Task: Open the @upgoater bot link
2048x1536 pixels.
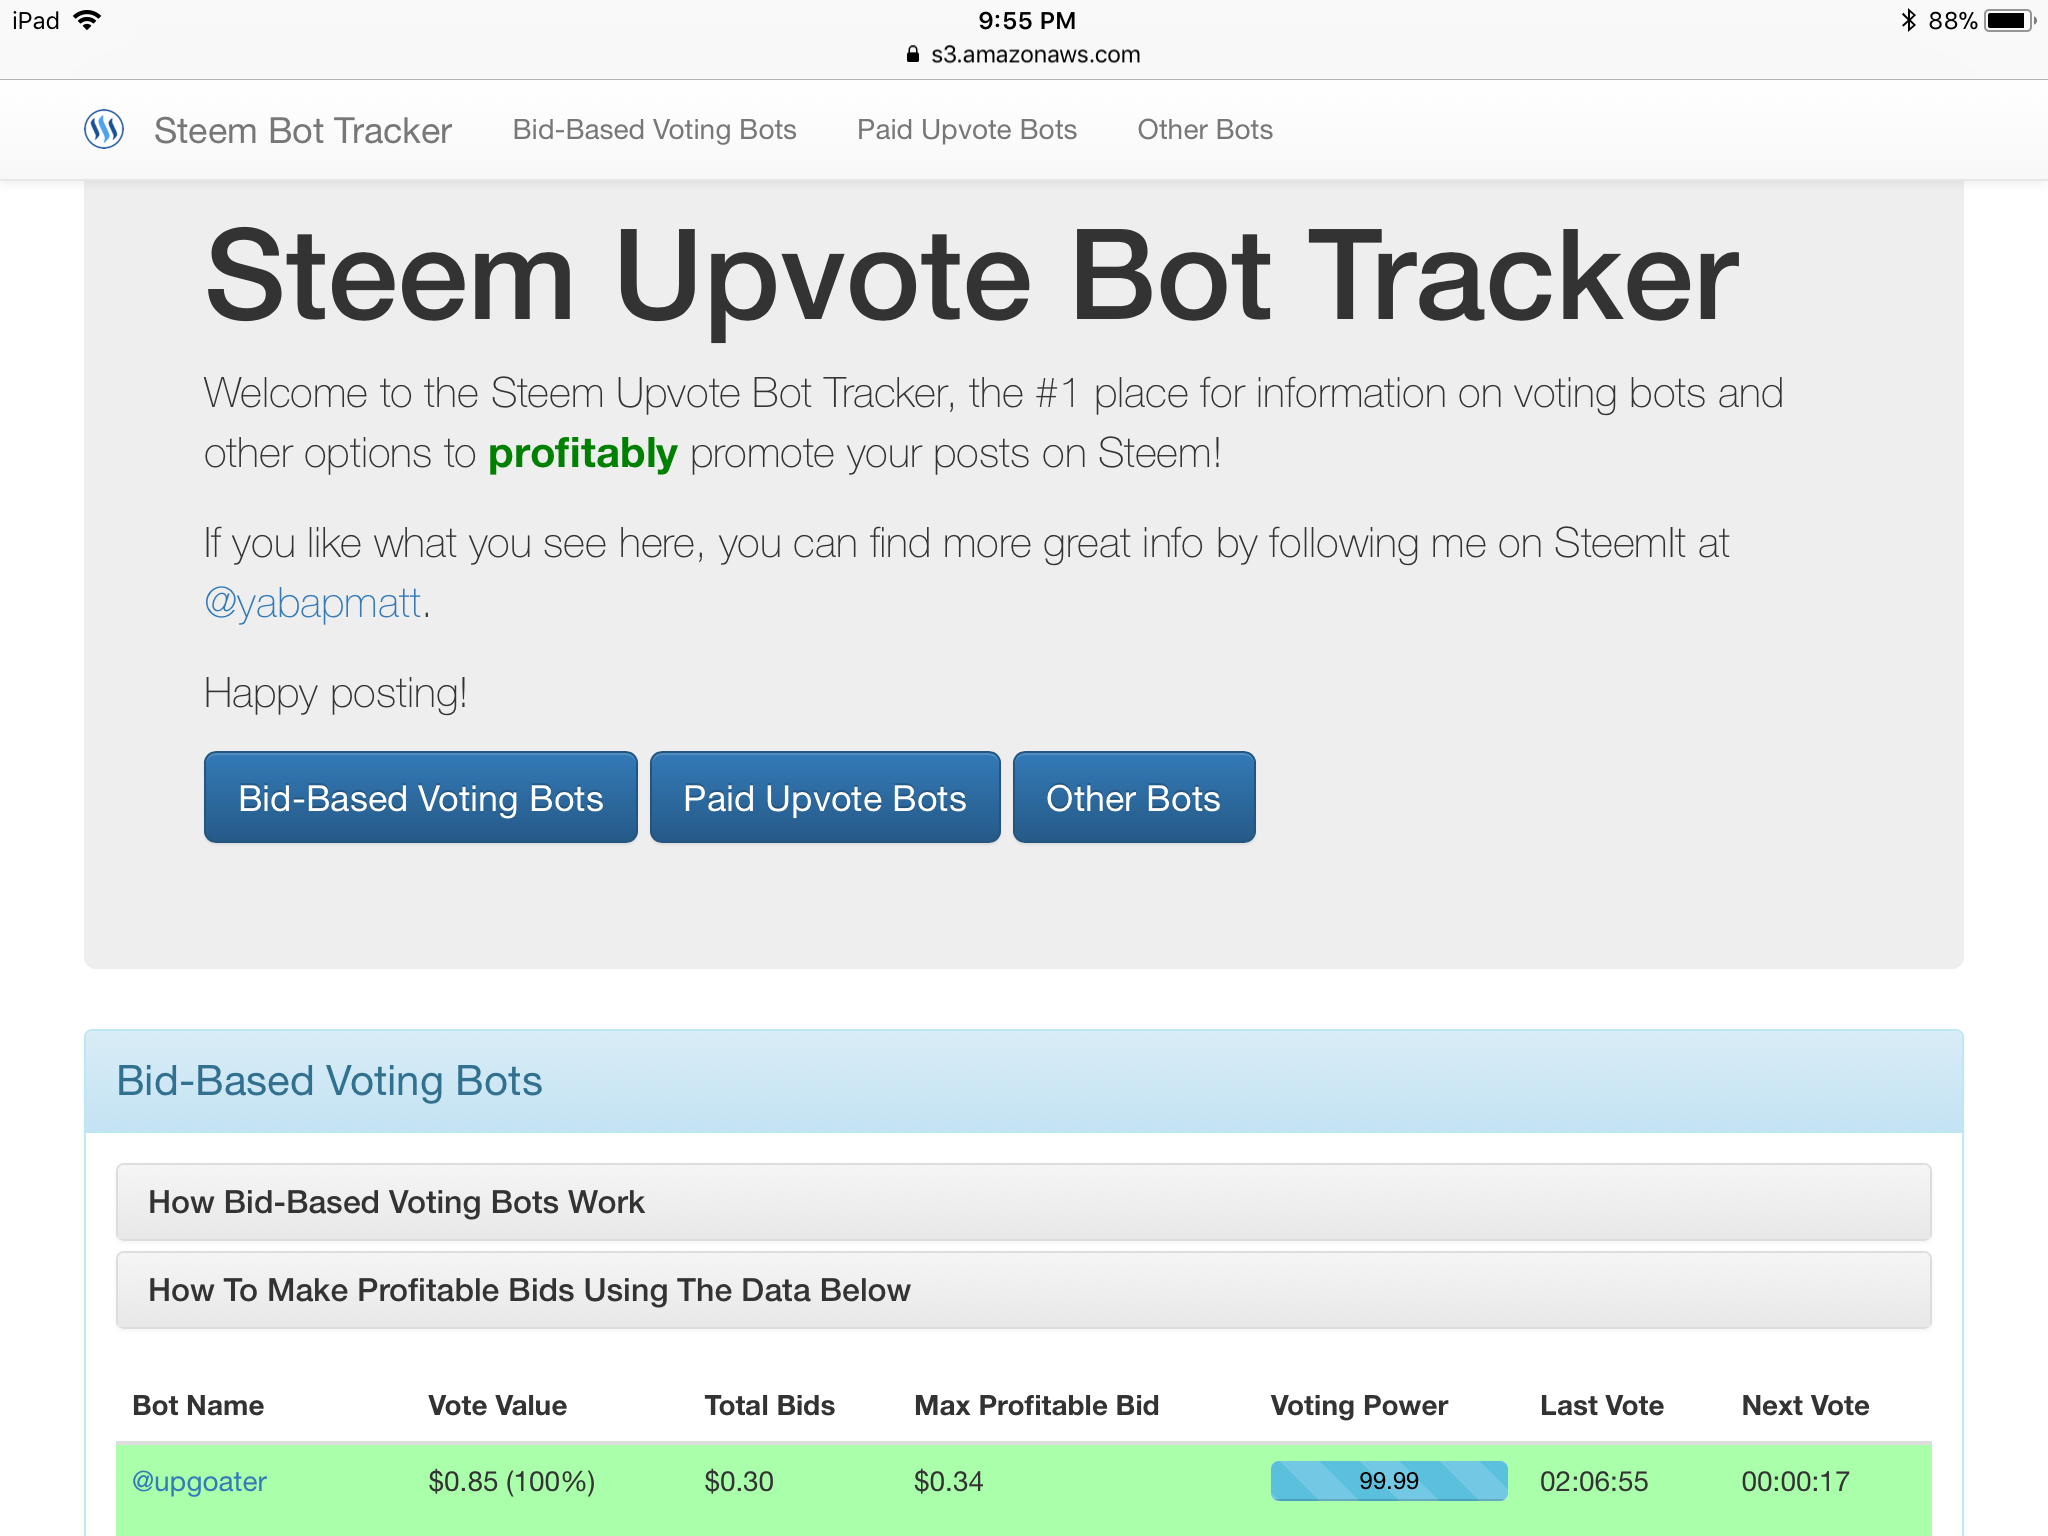Action: (x=199, y=1481)
